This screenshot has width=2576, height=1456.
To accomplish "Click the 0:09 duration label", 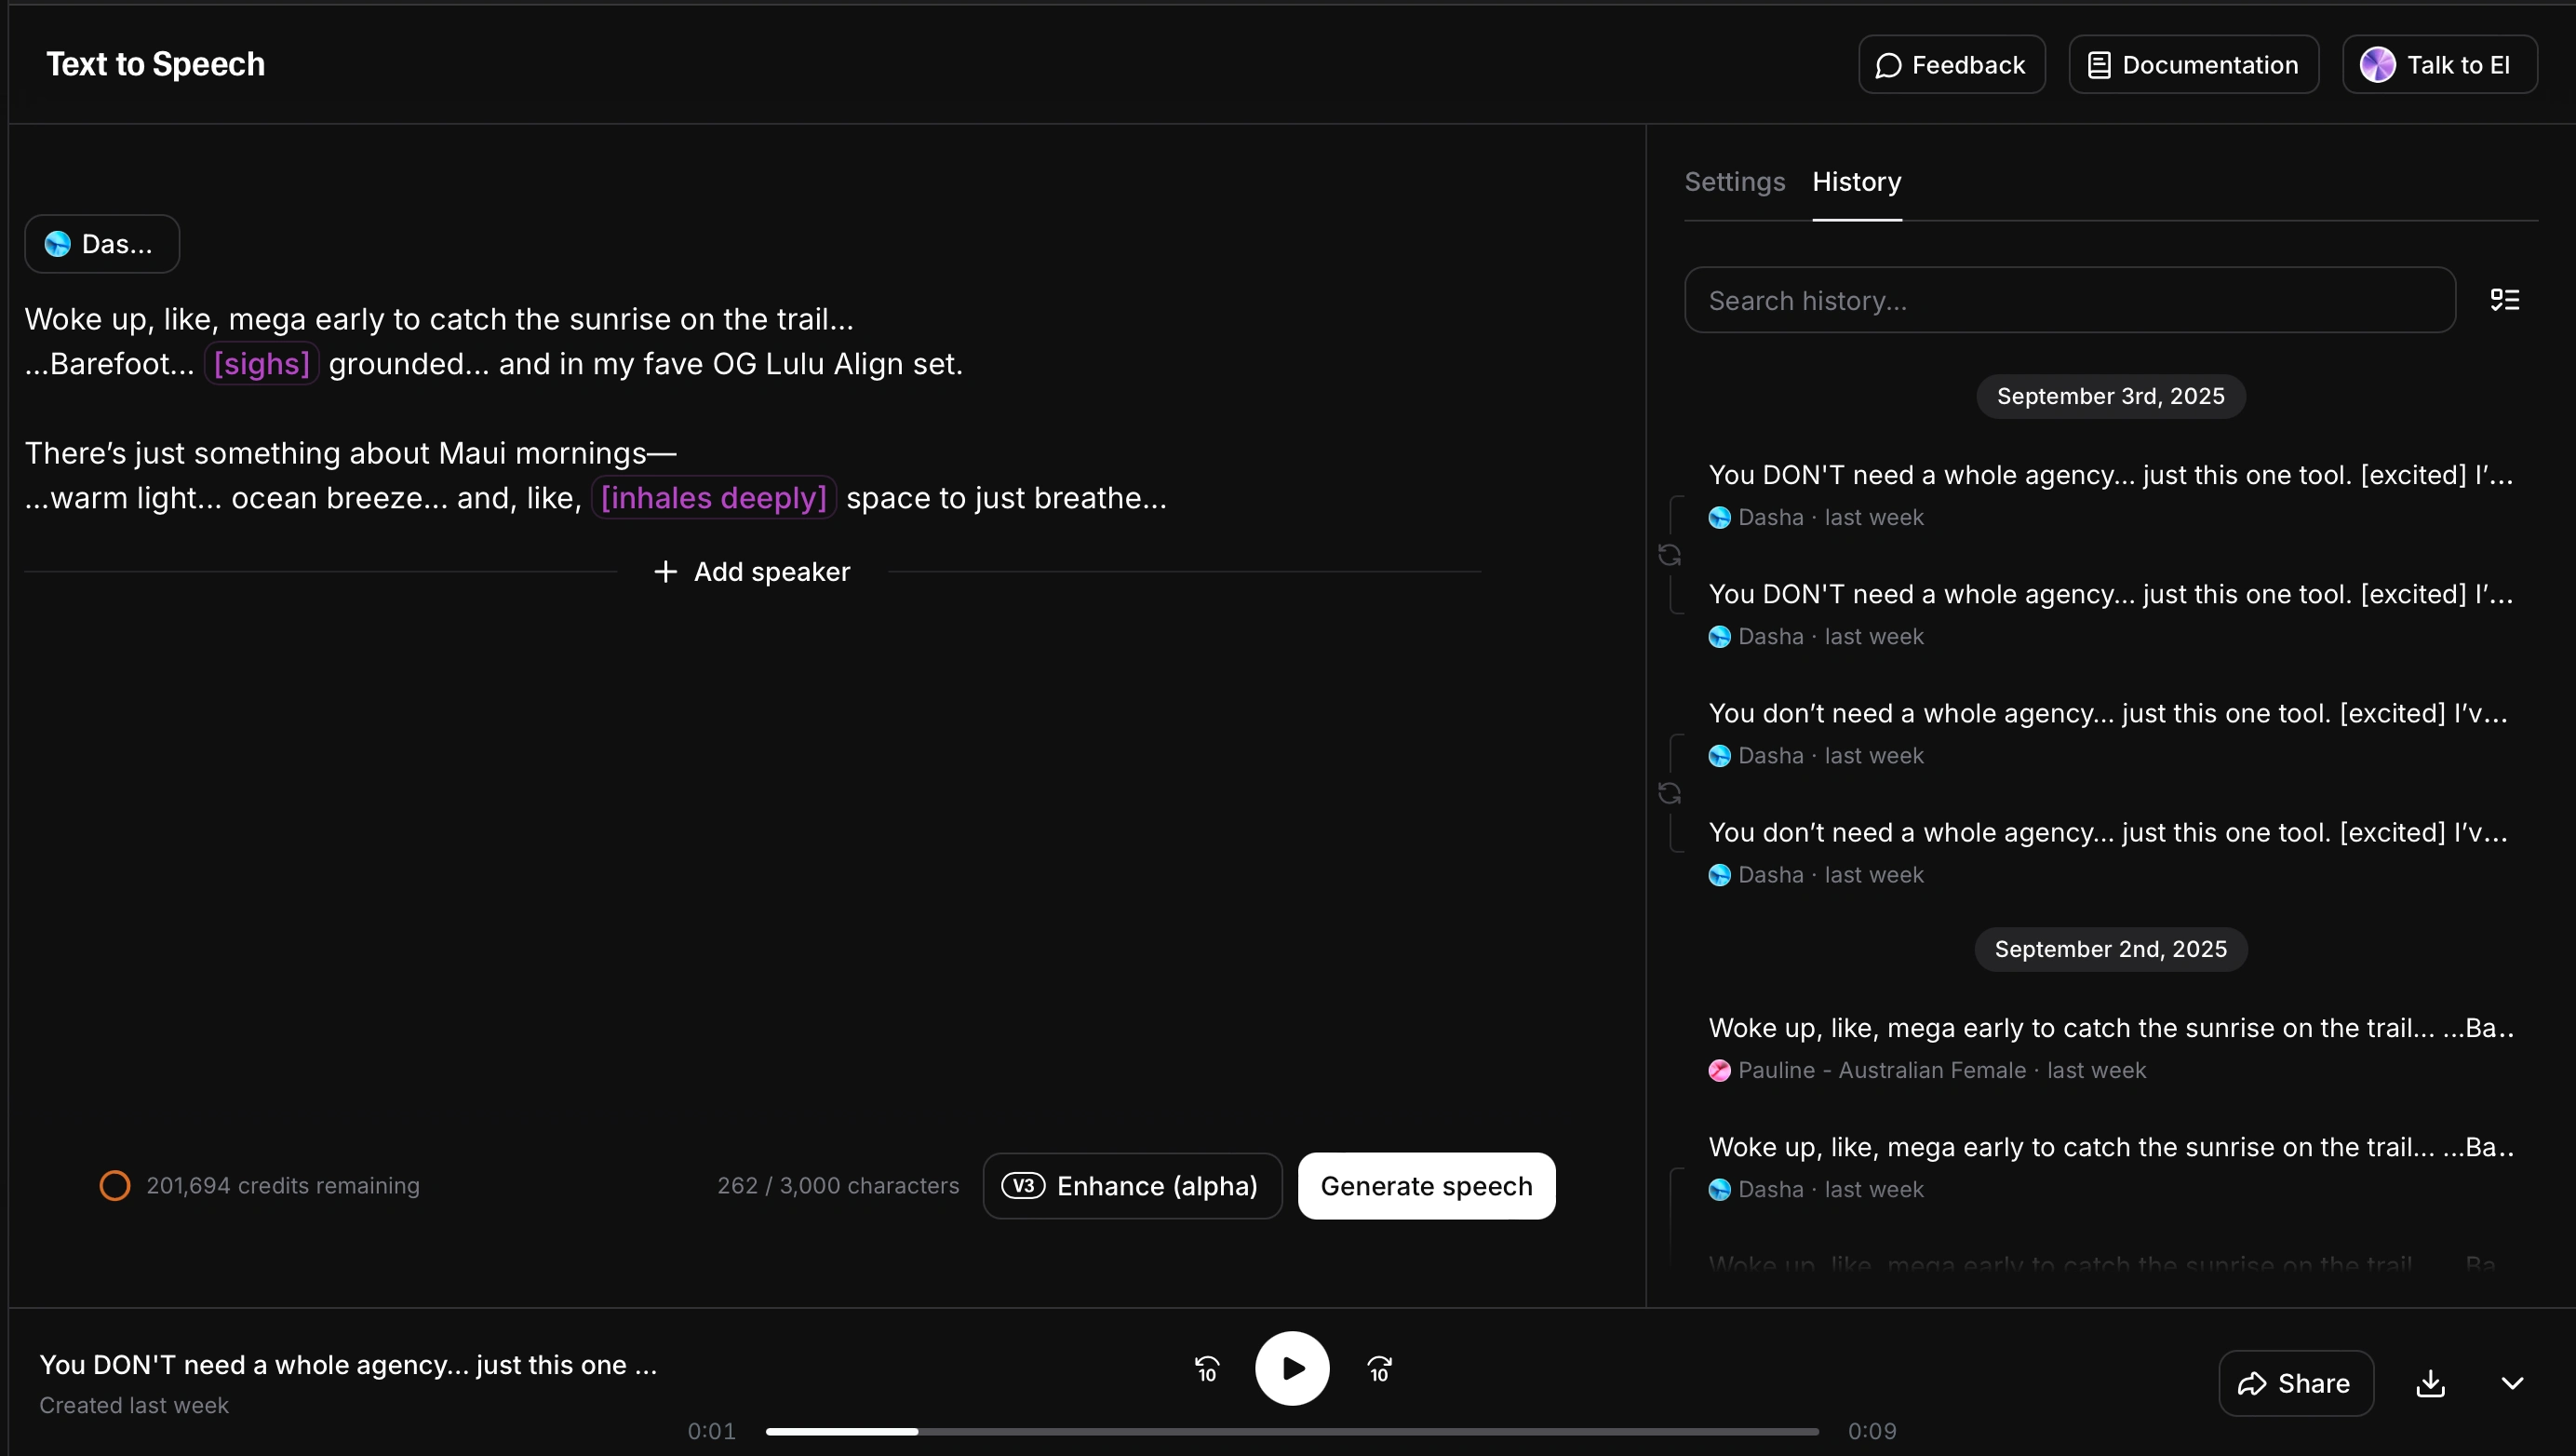I will pyautogui.click(x=1872, y=1432).
